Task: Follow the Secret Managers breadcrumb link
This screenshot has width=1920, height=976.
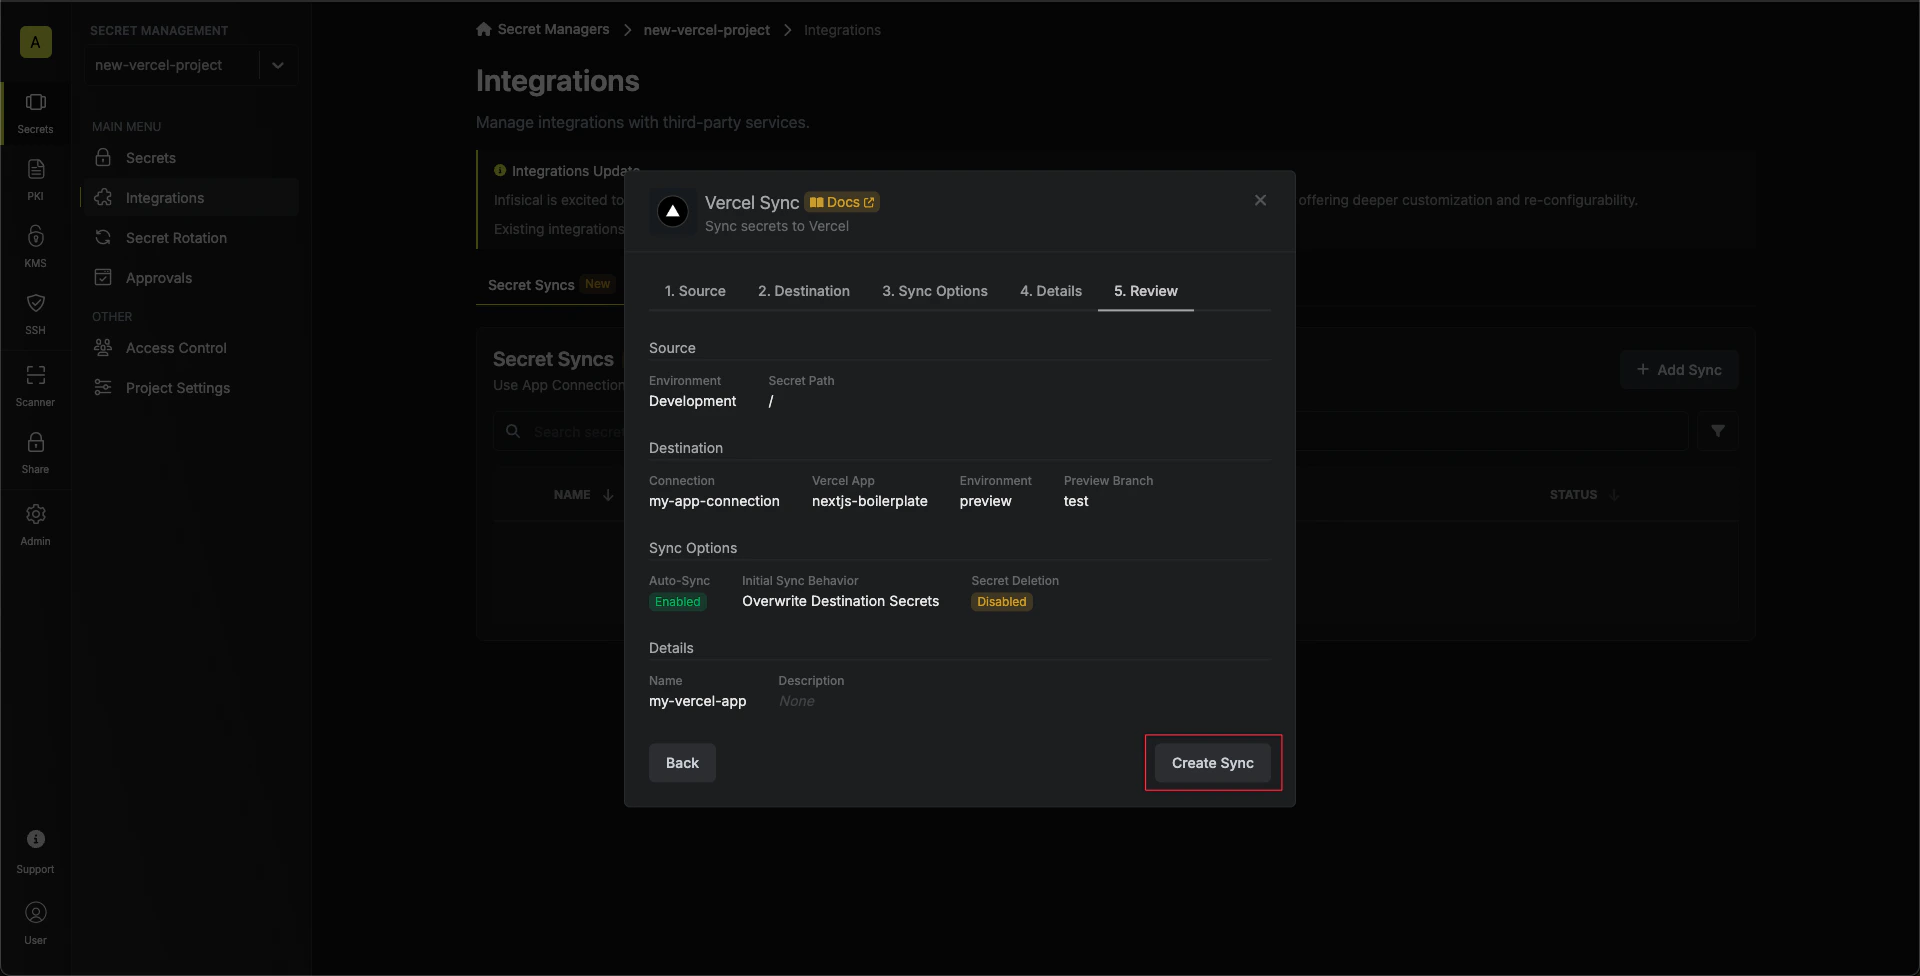Action: click(x=553, y=29)
